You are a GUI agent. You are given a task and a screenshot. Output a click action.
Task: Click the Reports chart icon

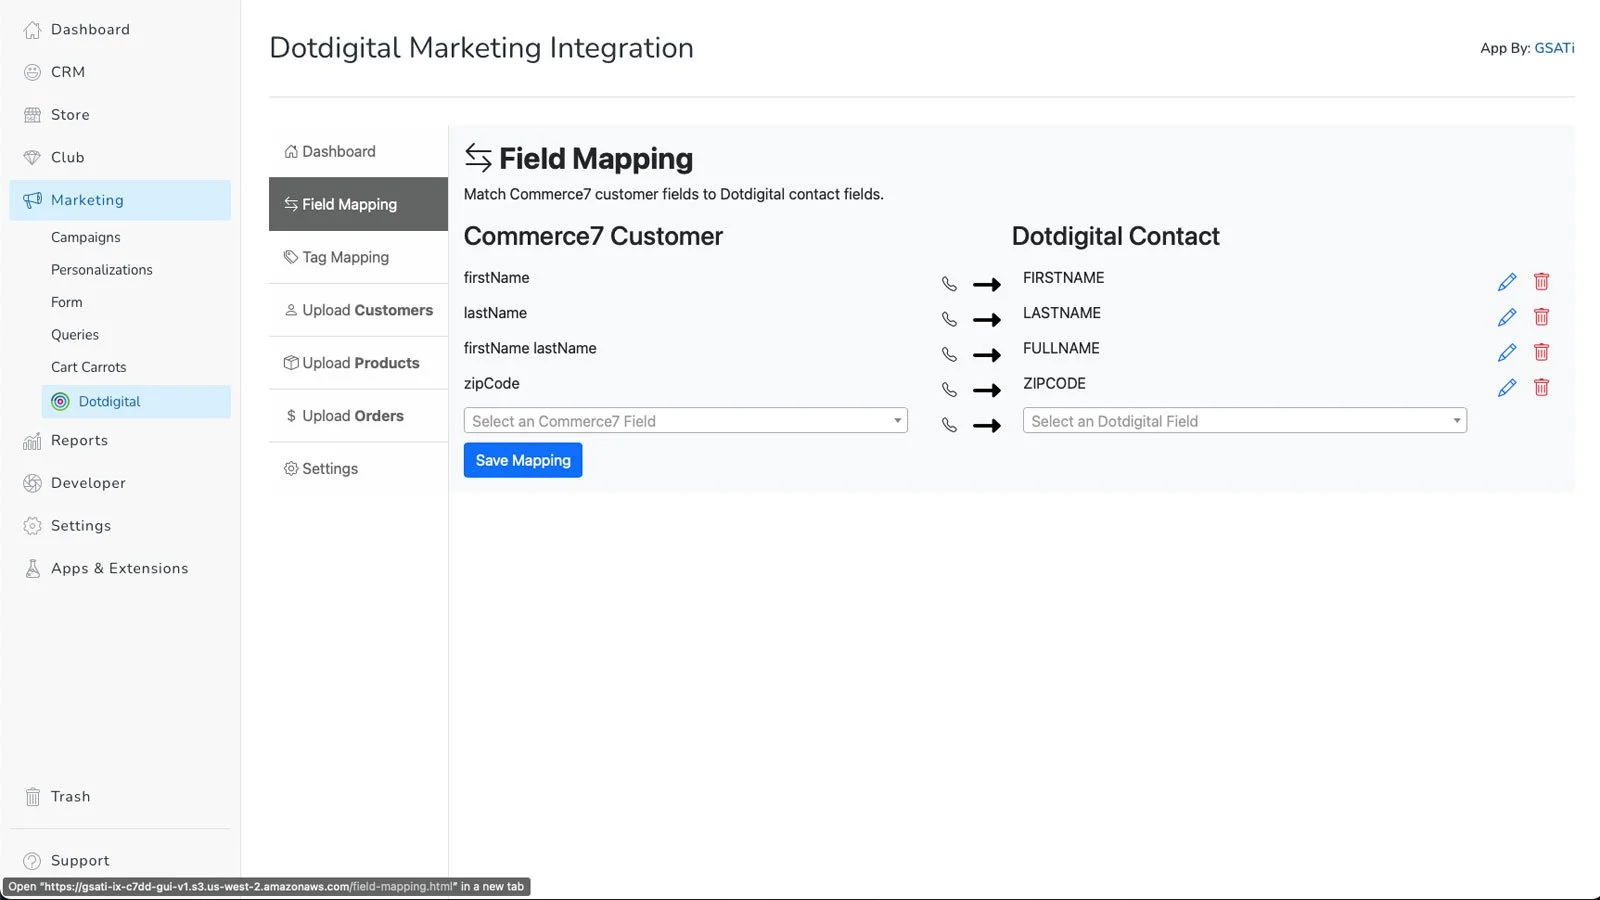(32, 441)
